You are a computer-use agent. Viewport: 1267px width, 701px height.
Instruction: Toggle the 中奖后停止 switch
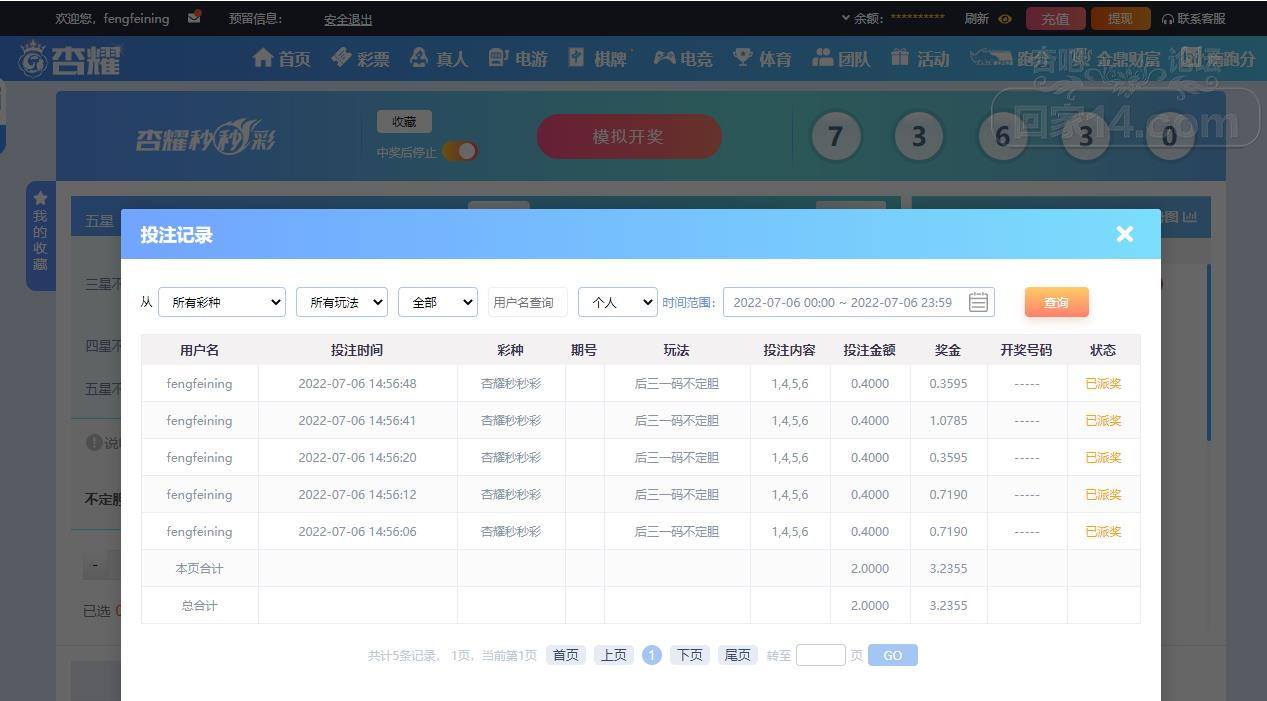(460, 151)
